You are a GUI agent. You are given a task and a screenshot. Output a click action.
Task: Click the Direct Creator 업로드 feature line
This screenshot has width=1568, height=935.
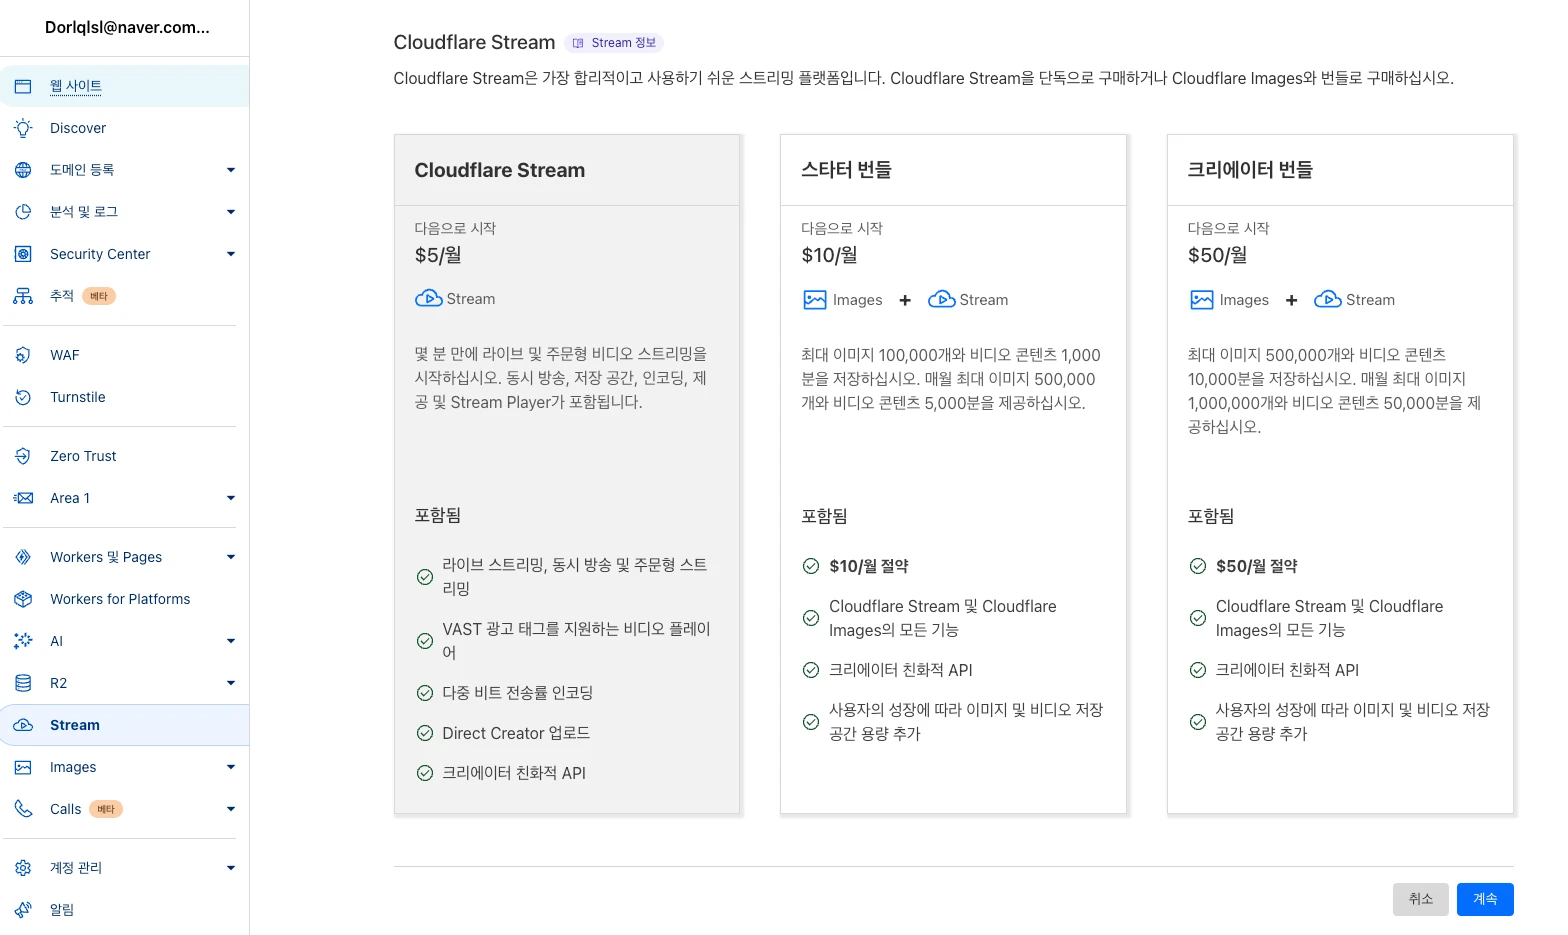click(516, 733)
